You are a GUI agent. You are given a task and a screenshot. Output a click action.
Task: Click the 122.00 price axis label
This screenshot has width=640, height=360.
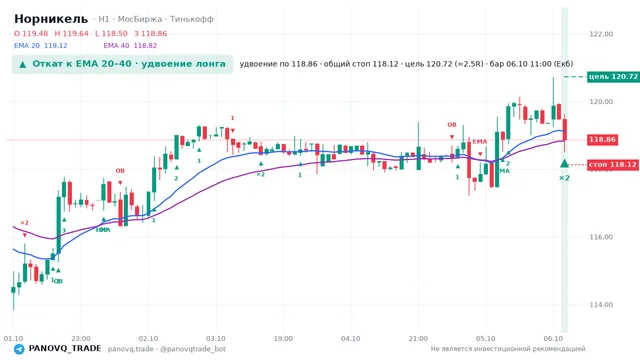pyautogui.click(x=601, y=34)
